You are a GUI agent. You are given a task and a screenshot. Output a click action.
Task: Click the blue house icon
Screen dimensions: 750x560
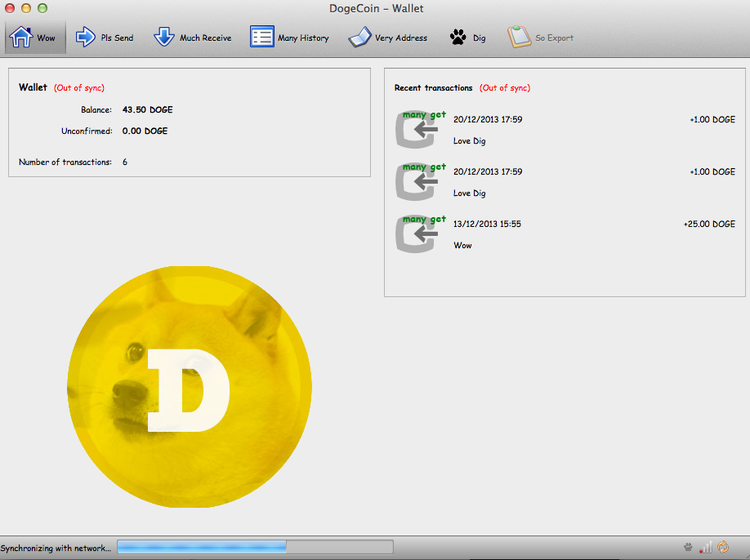[x=21, y=37]
